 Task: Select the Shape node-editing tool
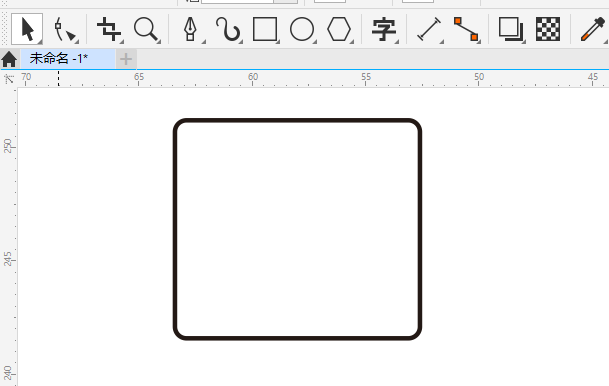64,29
